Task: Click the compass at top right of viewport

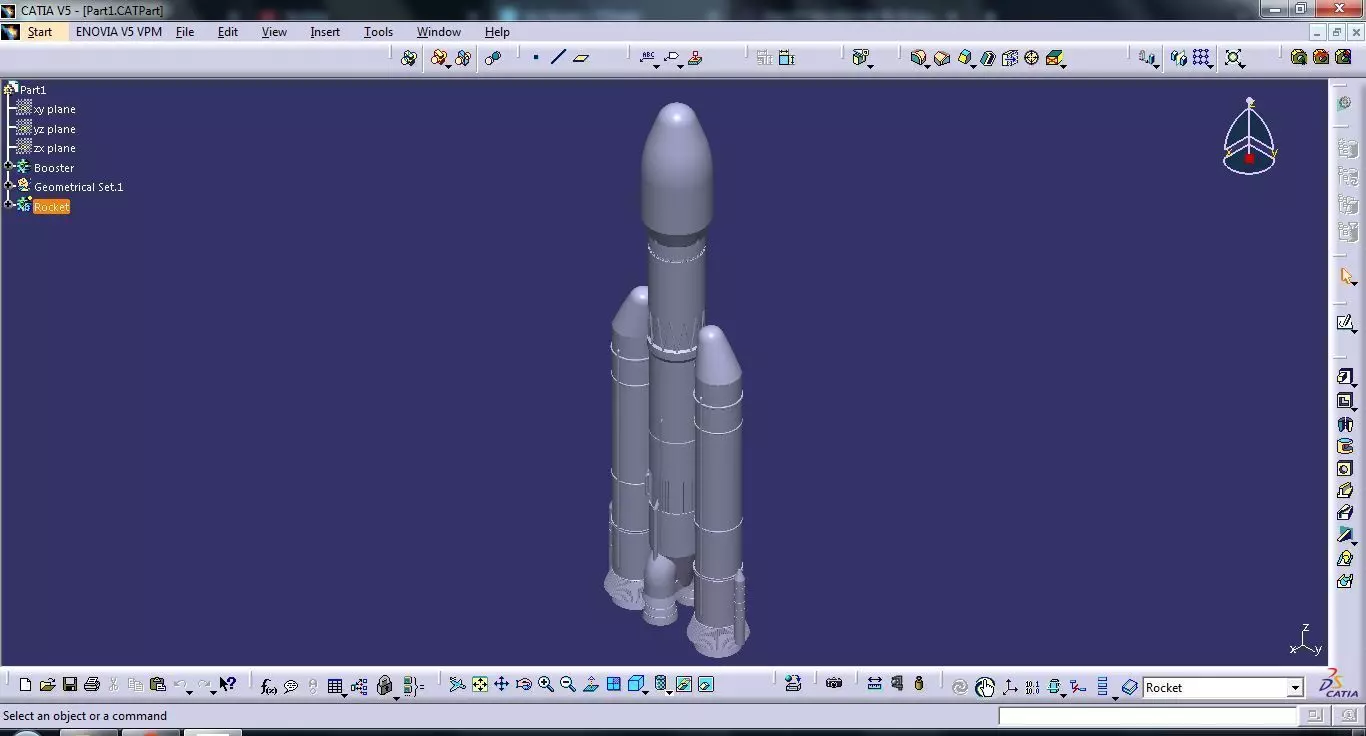Action: tap(1249, 137)
